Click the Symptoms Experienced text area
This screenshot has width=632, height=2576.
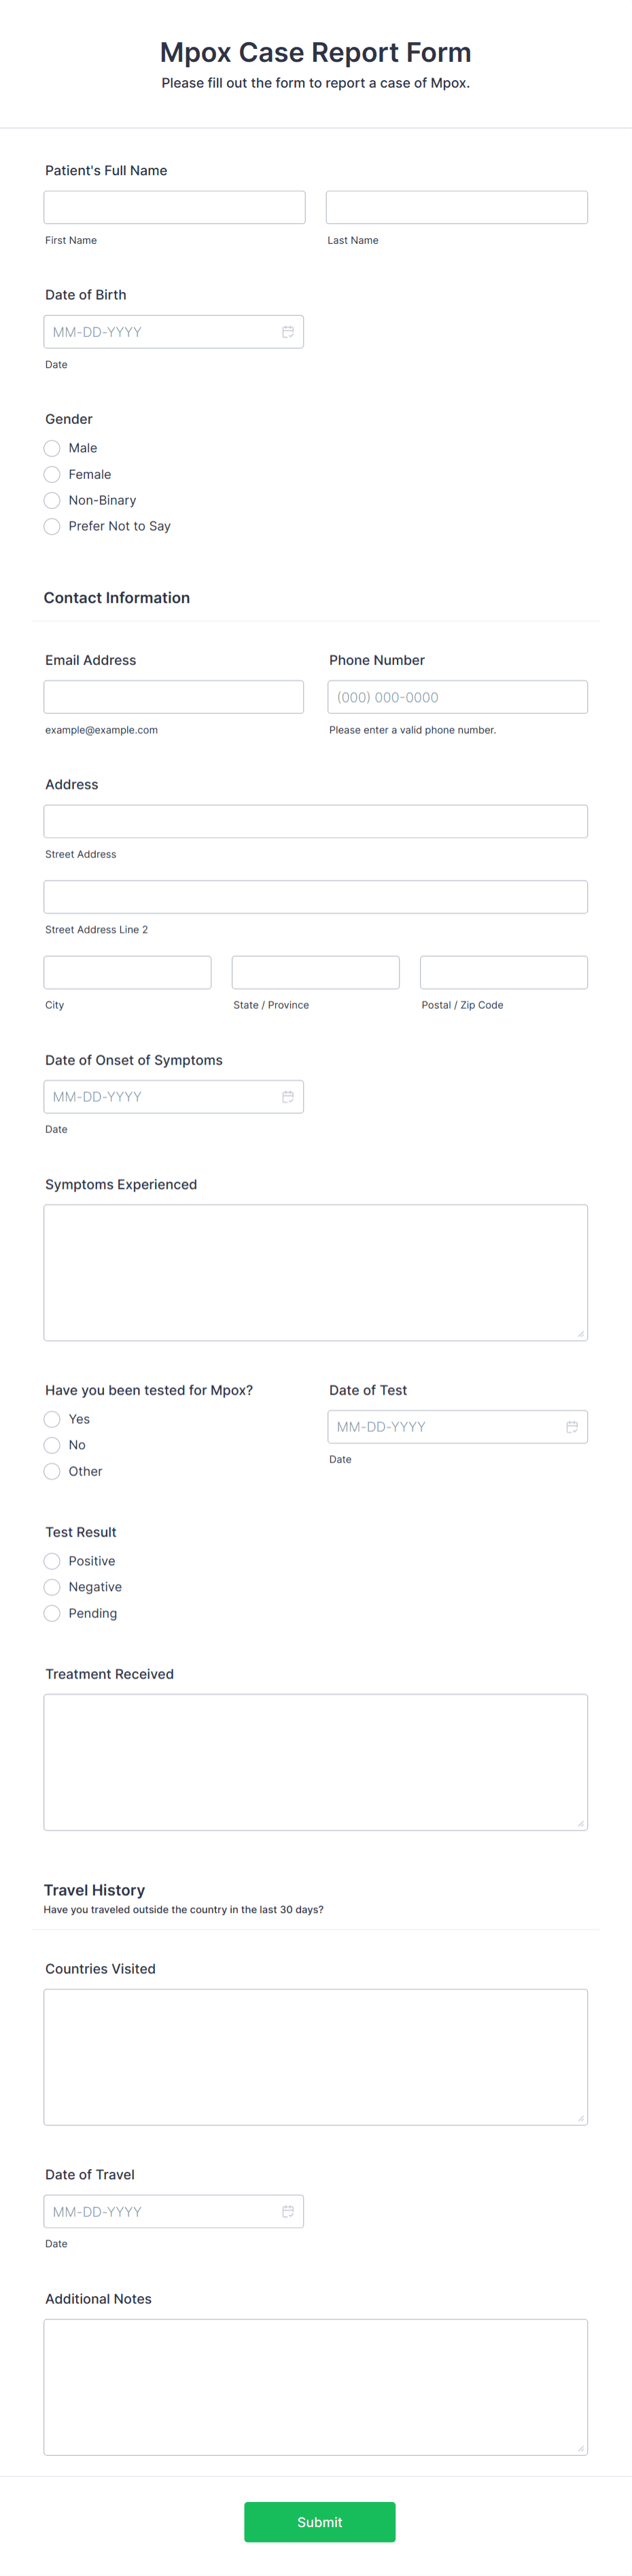pyautogui.click(x=315, y=1270)
